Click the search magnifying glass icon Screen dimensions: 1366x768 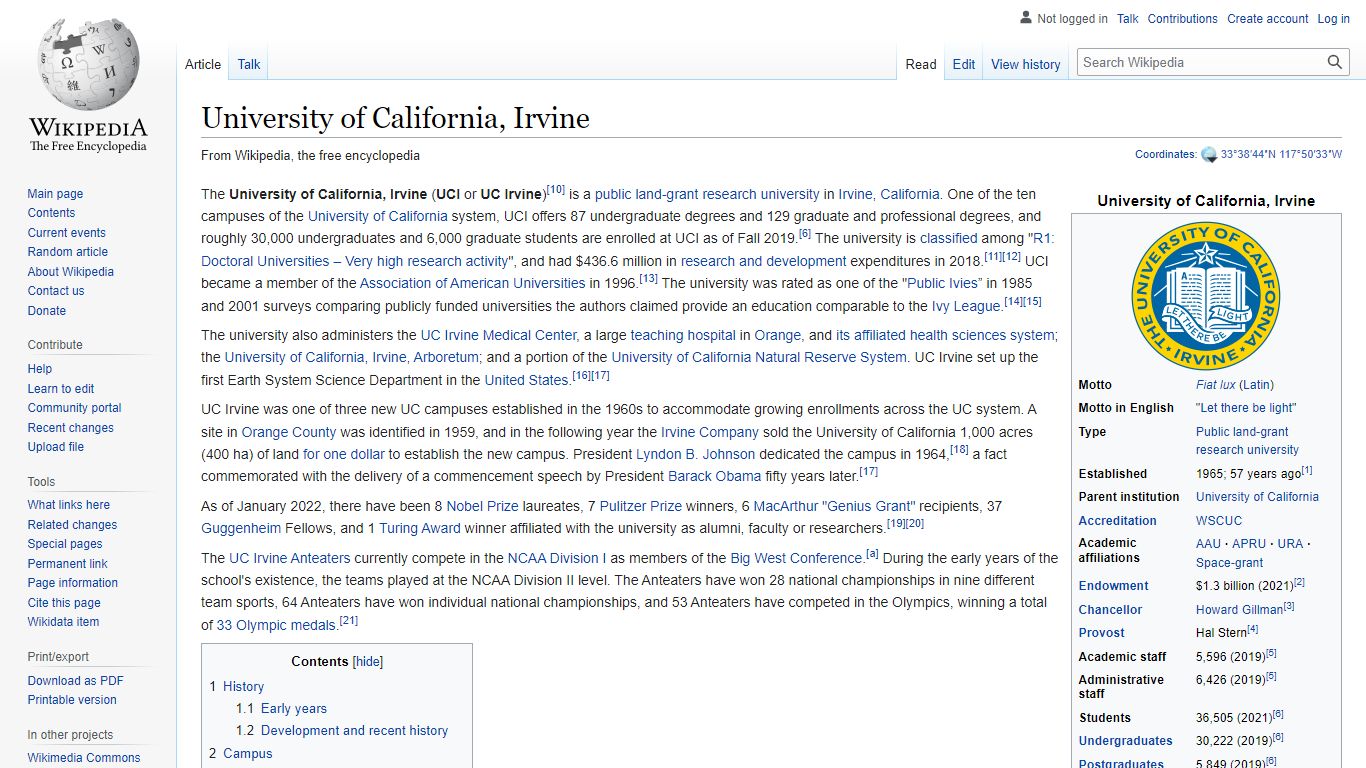pos(1335,62)
